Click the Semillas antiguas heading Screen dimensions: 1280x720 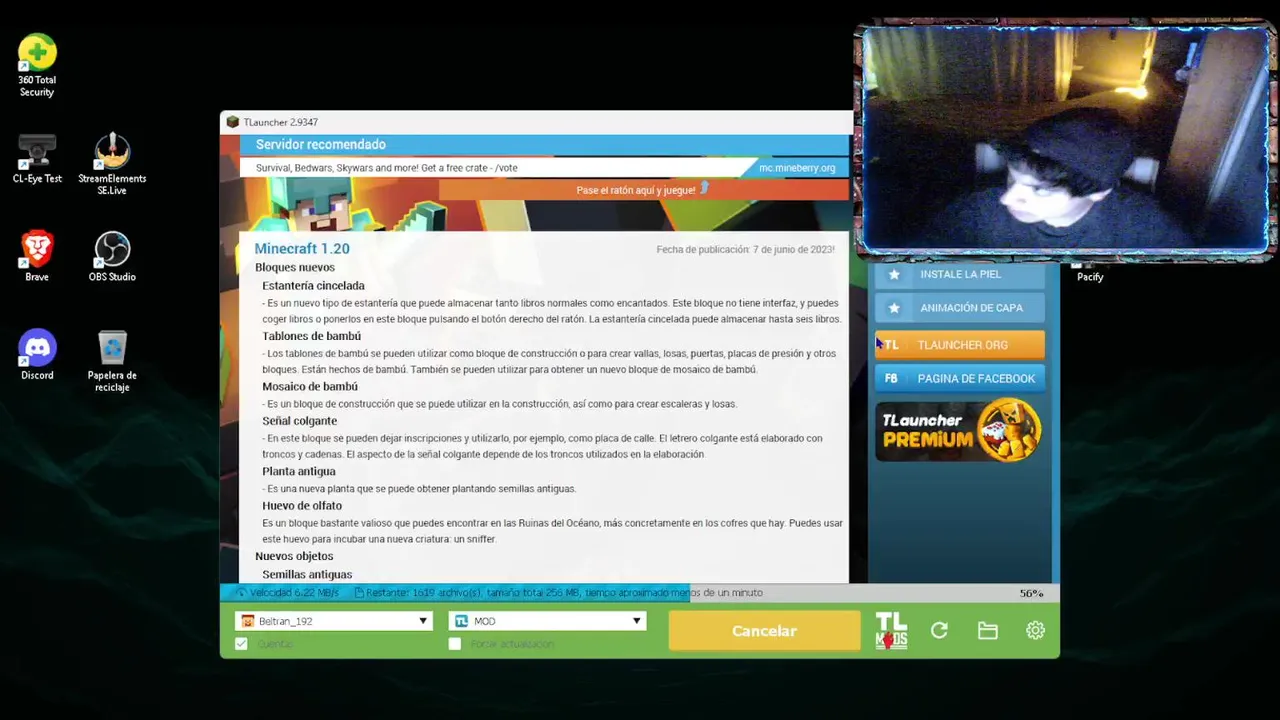[307, 574]
